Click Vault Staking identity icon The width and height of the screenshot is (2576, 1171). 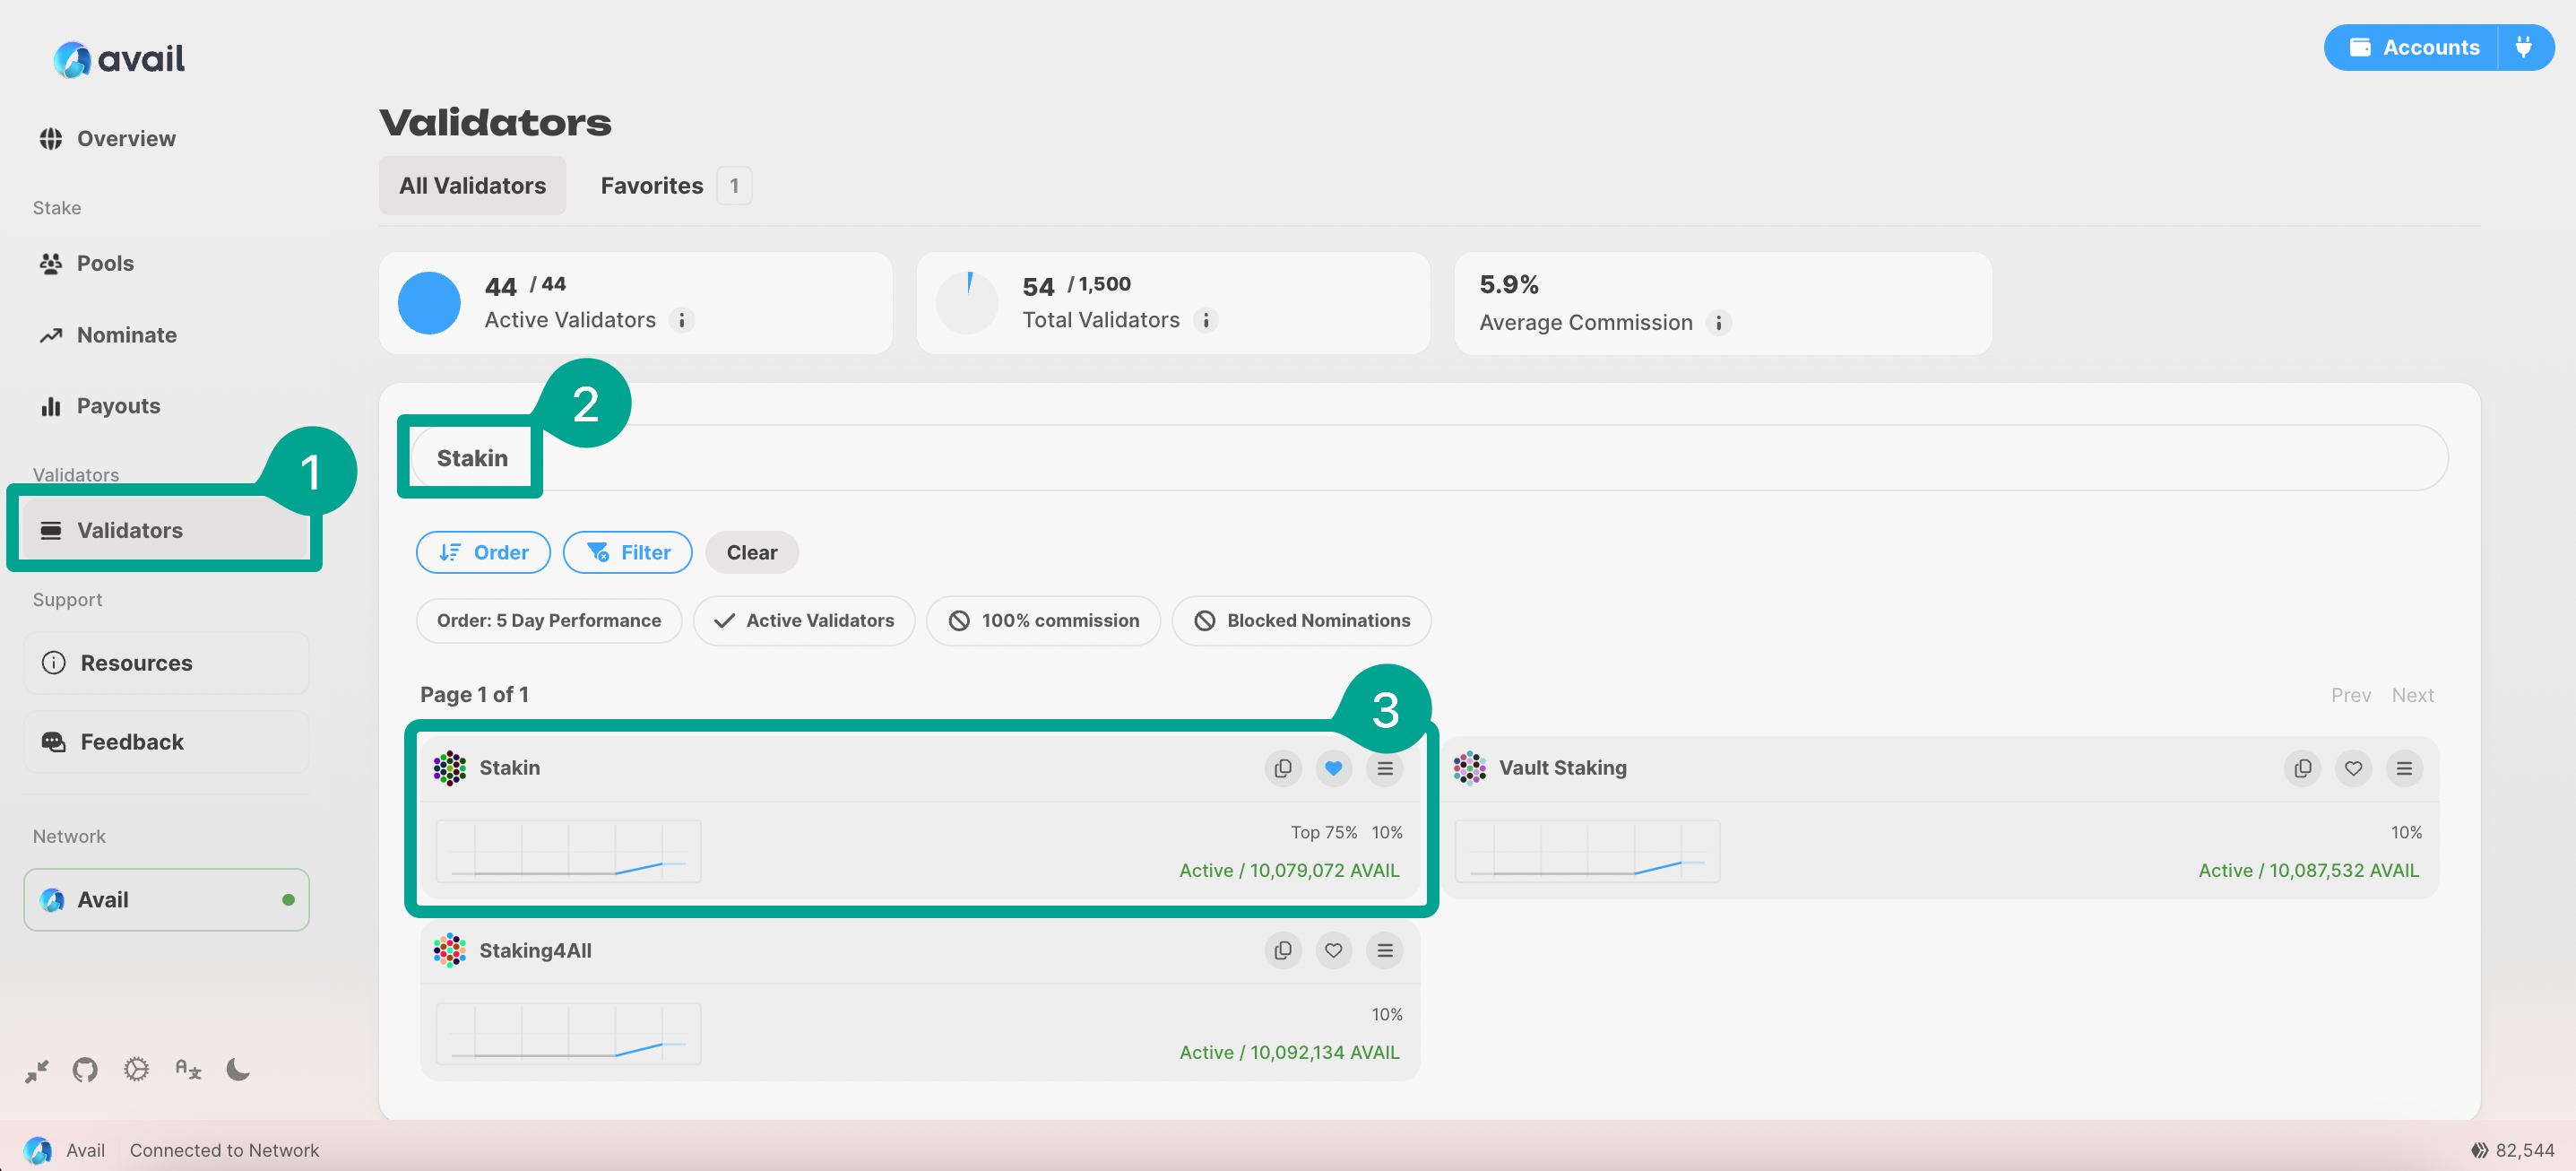coord(1470,769)
